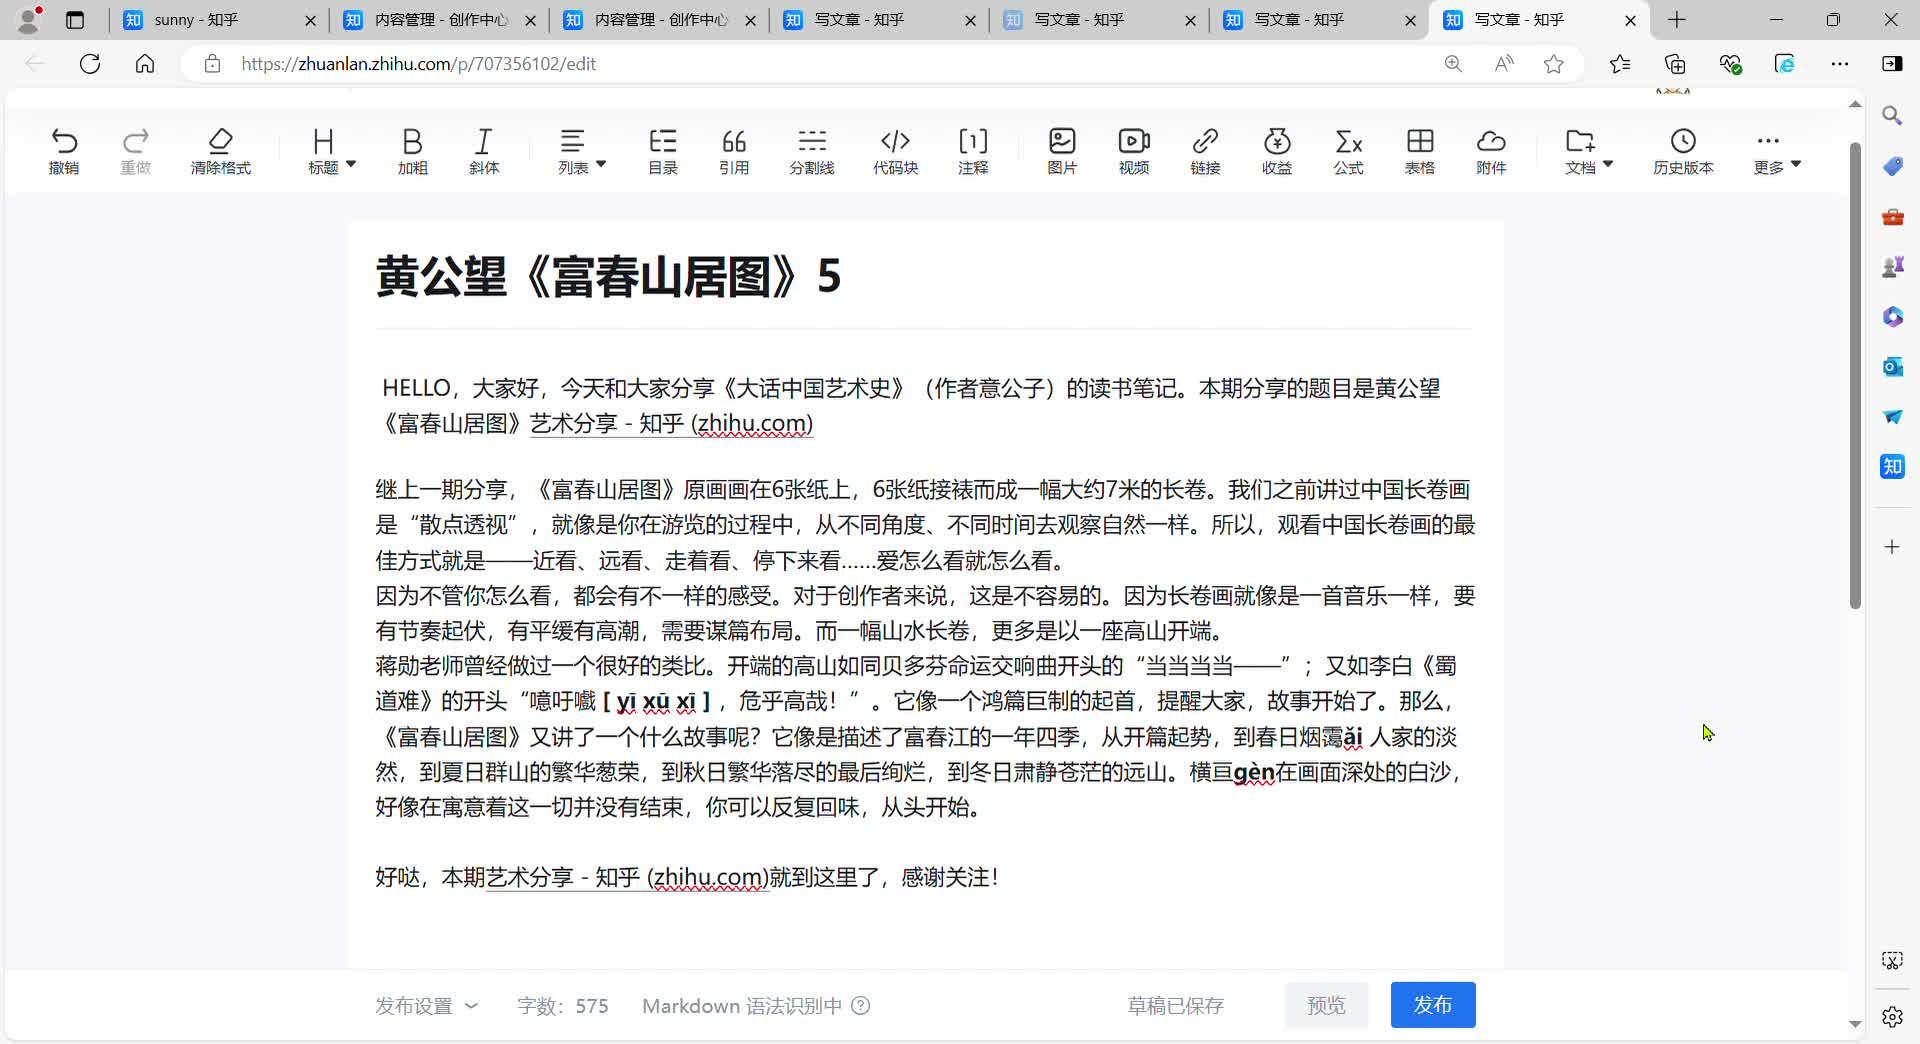This screenshot has width=1920, height=1044.
Task: View 历史版本 version history
Action: pyautogui.click(x=1683, y=152)
